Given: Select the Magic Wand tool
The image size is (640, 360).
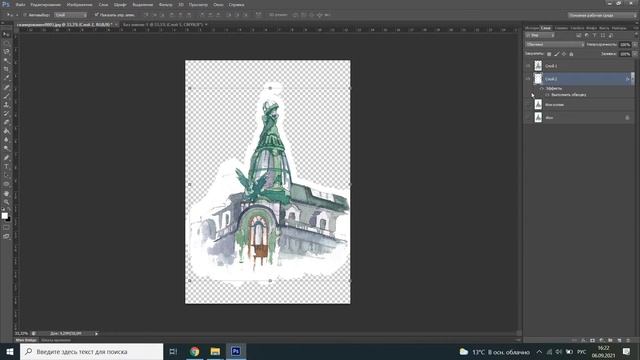Looking at the screenshot, I should 6,60.
